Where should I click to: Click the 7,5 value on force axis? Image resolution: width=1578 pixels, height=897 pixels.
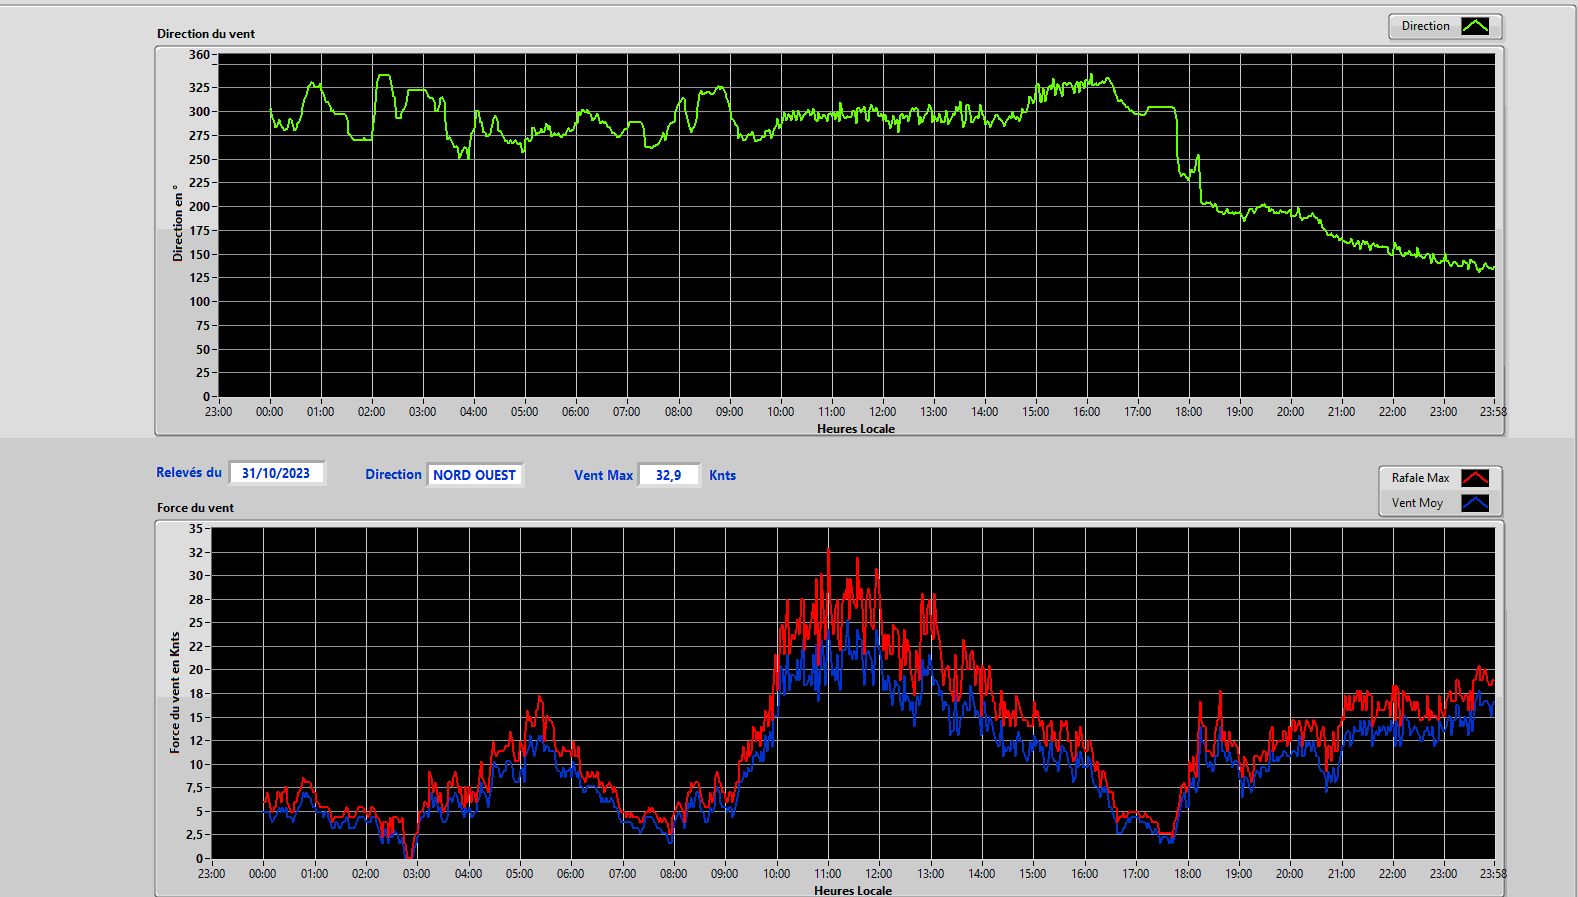(x=194, y=788)
